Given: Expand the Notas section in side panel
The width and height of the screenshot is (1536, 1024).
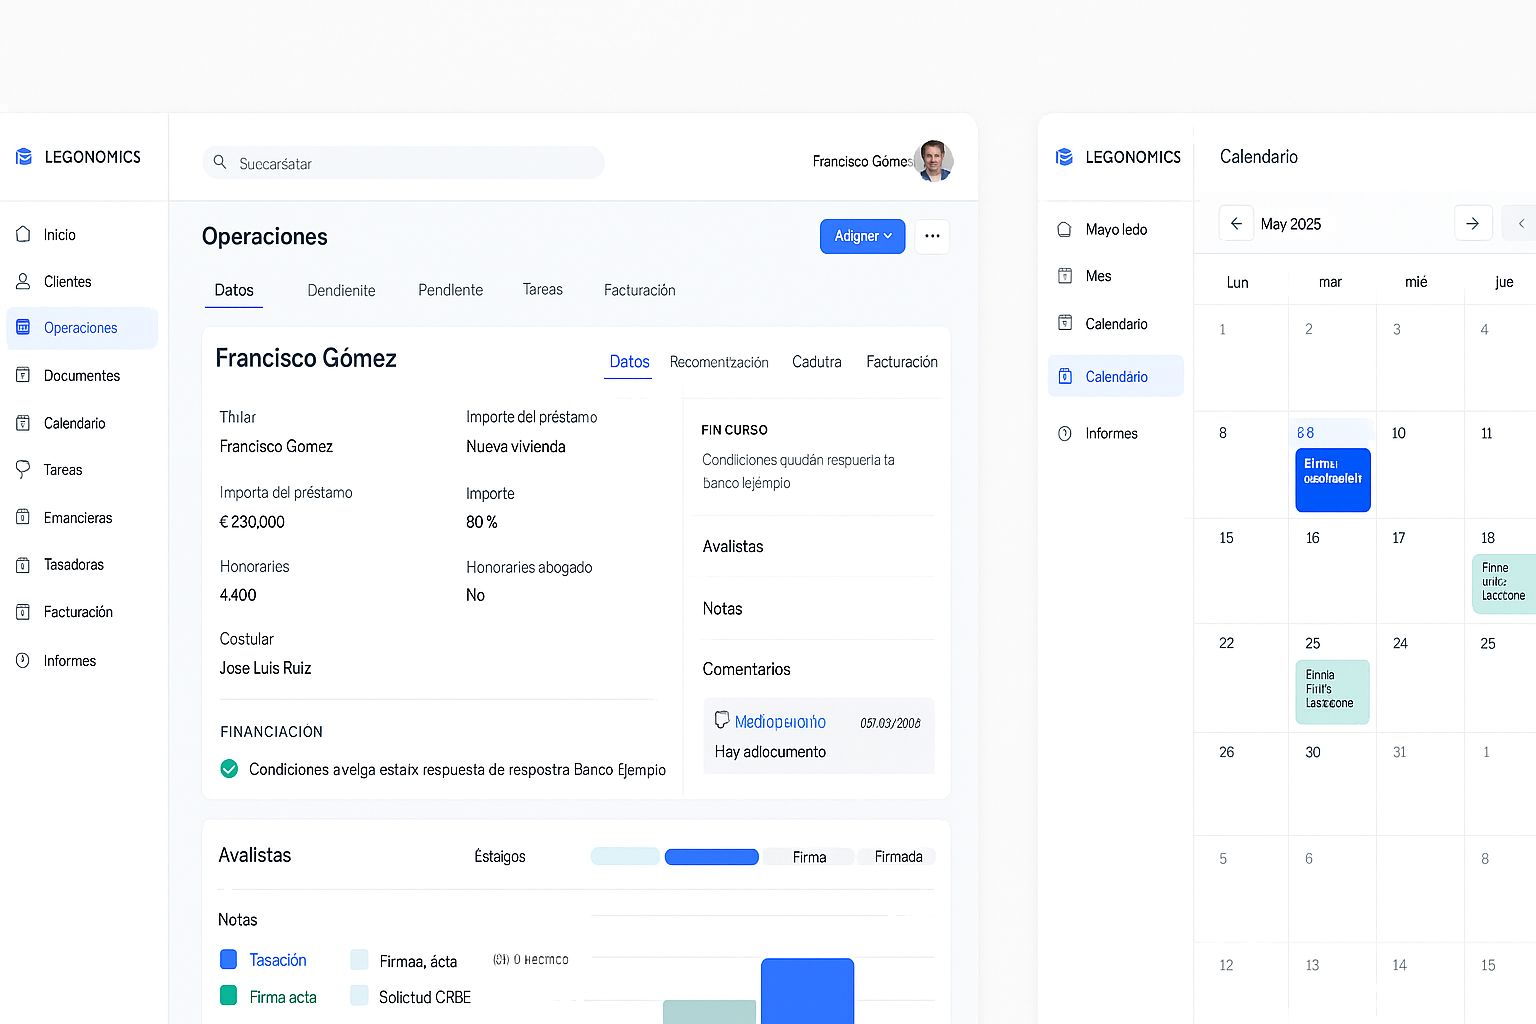Looking at the screenshot, I should pos(723,609).
